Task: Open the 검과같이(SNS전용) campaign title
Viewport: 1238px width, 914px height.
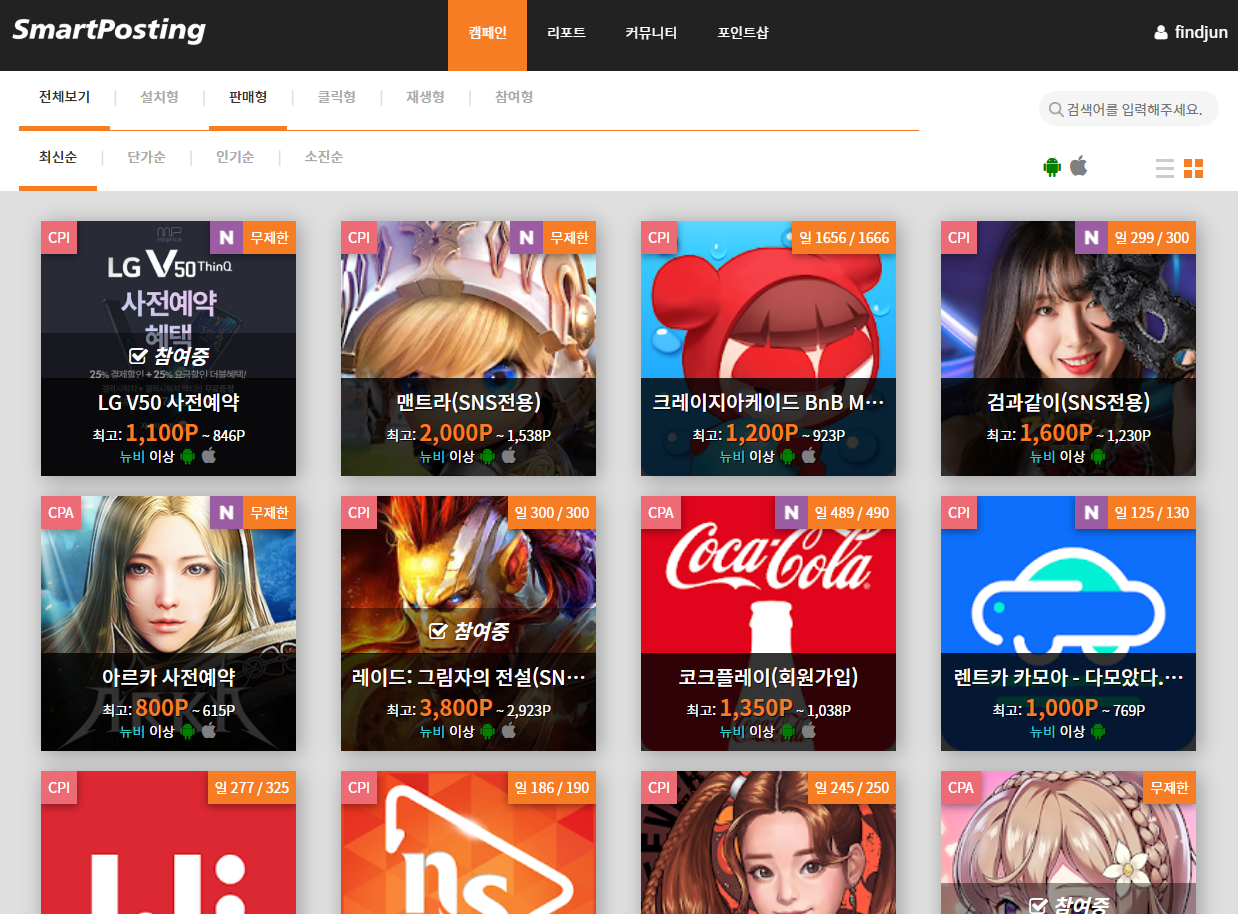Action: (1068, 403)
